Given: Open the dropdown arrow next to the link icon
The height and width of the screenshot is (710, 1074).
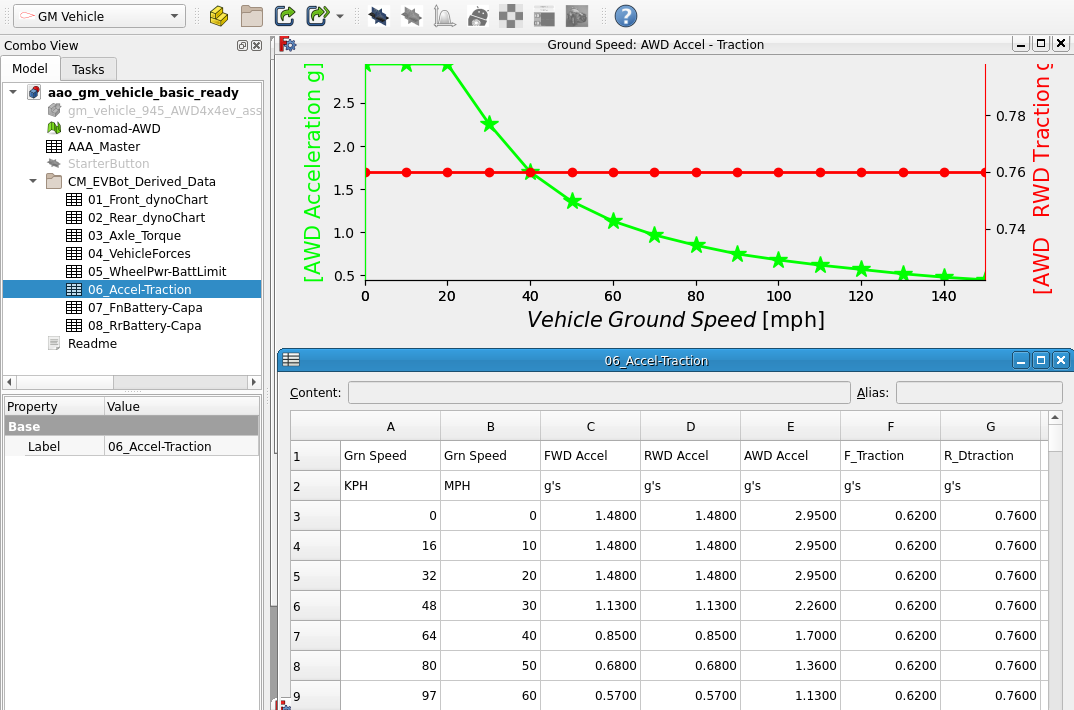Looking at the screenshot, I should click(340, 17).
